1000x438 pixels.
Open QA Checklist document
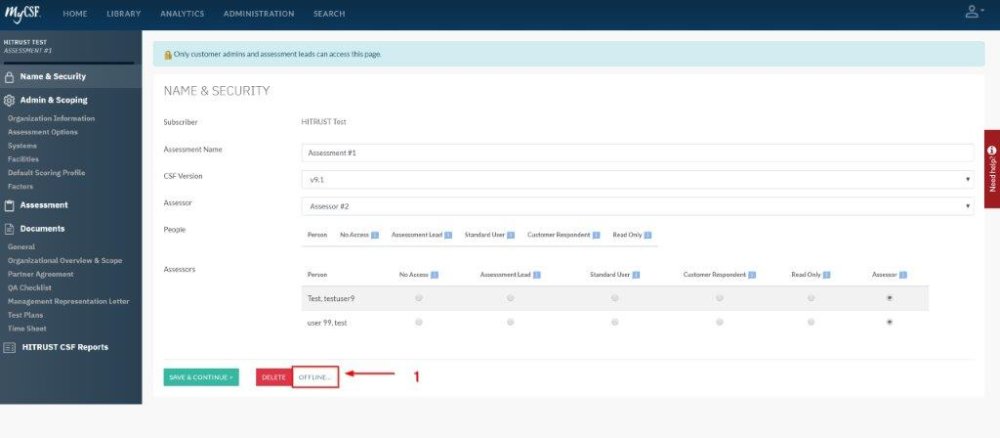click(x=29, y=288)
